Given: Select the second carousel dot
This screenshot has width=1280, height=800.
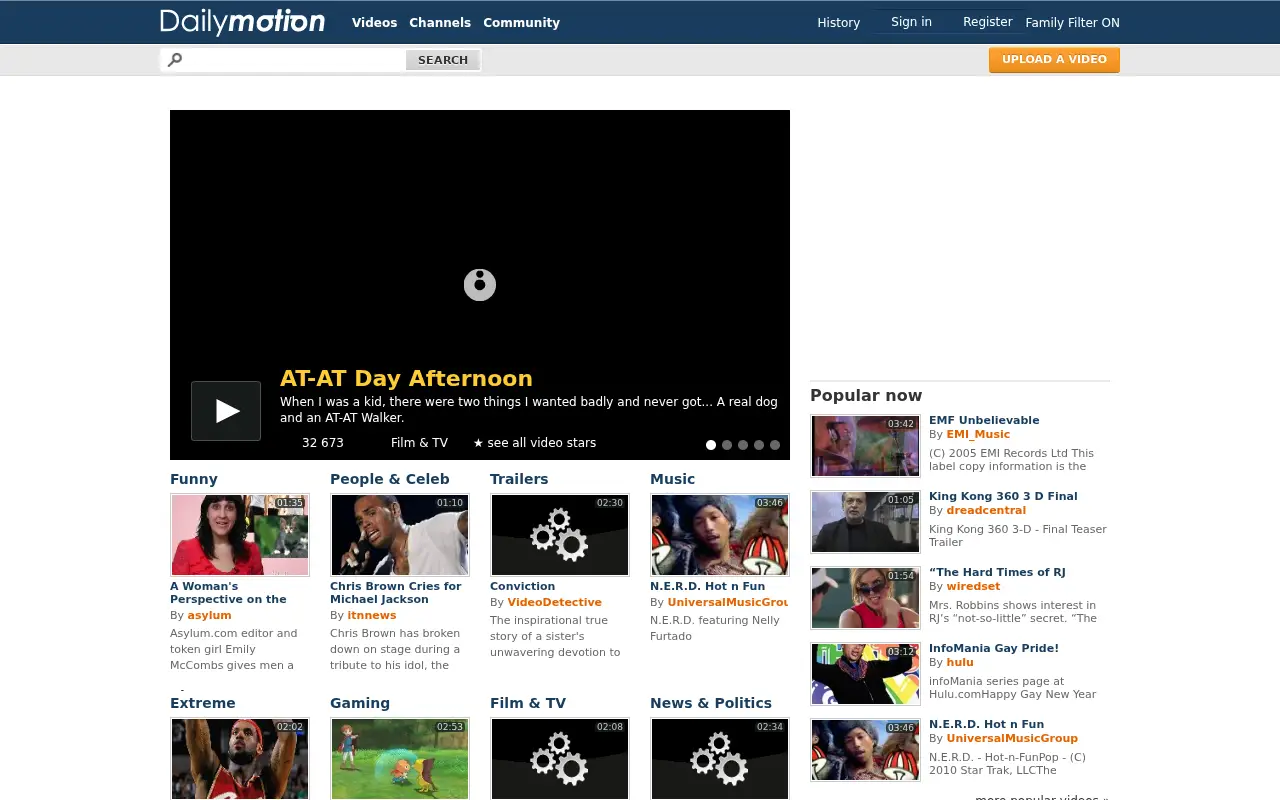Looking at the screenshot, I should pyautogui.click(x=727, y=445).
